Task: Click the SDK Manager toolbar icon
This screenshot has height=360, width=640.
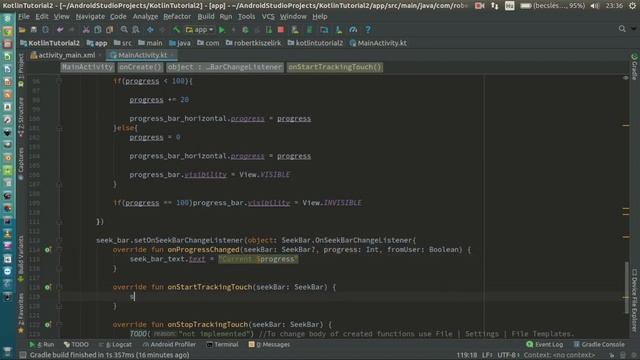Action: [339, 30]
